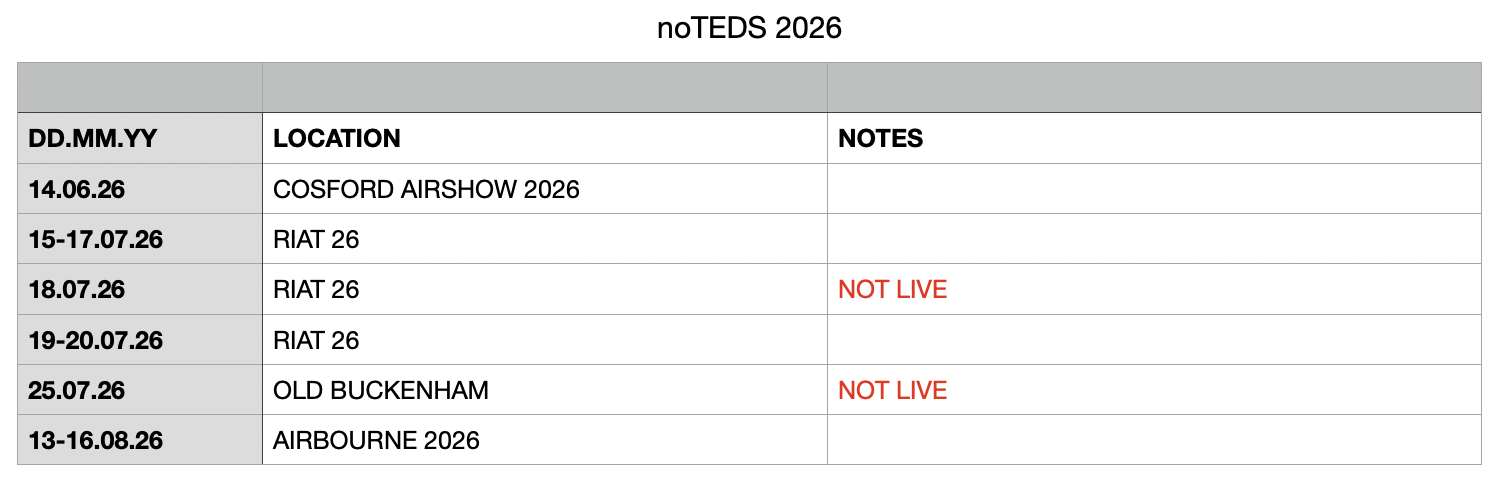Viewport: 1502px width, 490px height.
Task: Click the noTEDS 2026 title
Action: (x=749, y=29)
